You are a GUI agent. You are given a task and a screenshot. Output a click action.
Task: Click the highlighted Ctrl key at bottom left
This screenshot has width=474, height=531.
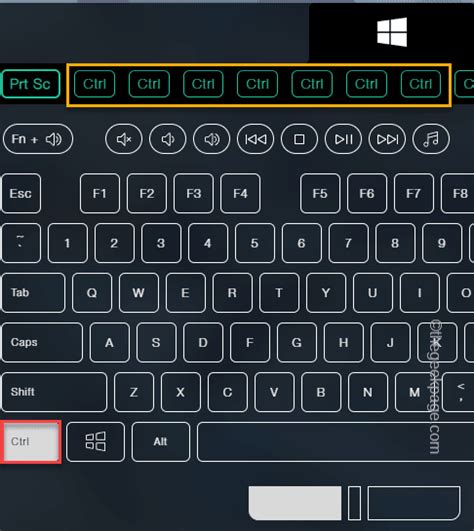pos(31,442)
